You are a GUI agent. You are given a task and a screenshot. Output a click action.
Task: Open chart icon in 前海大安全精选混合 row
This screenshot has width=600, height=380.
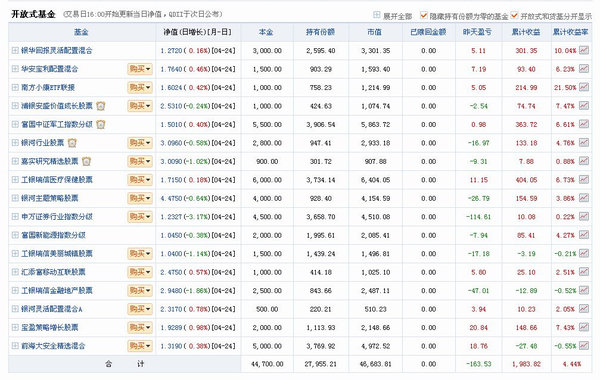584,346
